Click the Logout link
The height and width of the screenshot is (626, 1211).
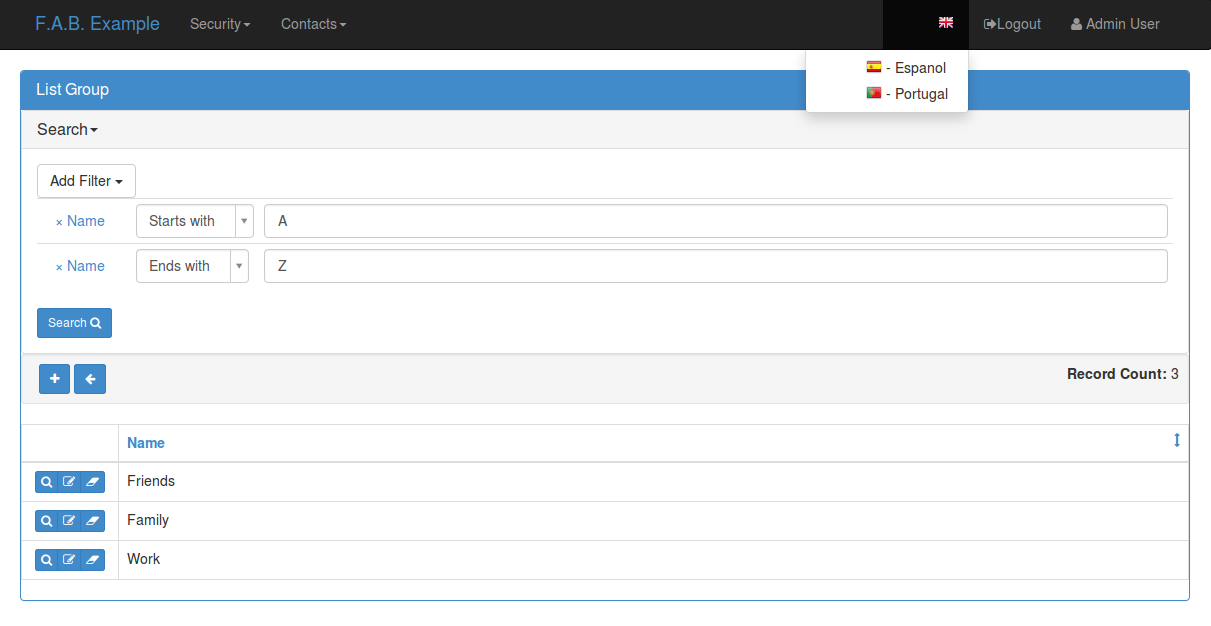1012,24
